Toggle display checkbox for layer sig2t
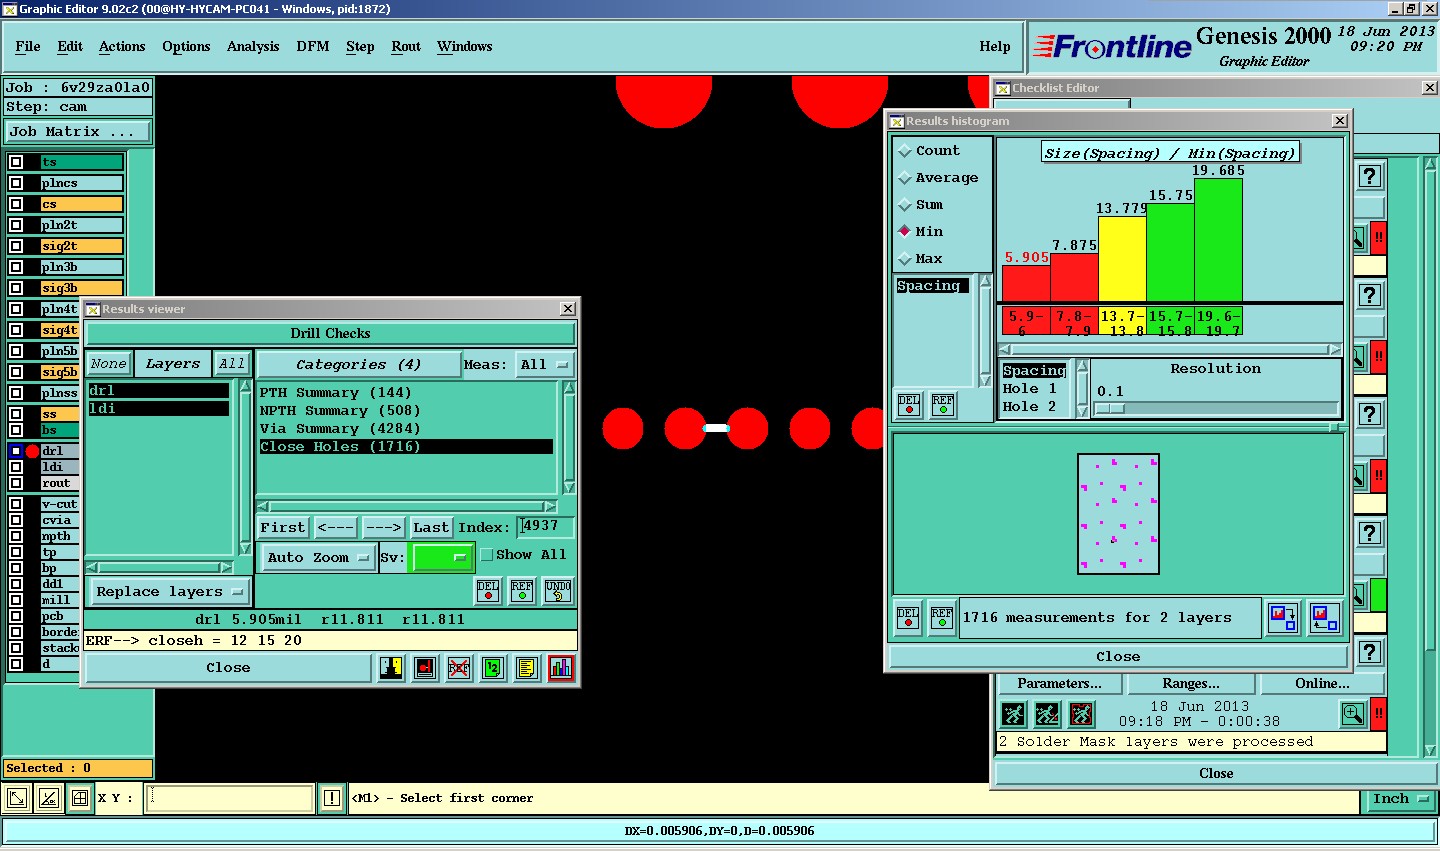 click(x=16, y=246)
